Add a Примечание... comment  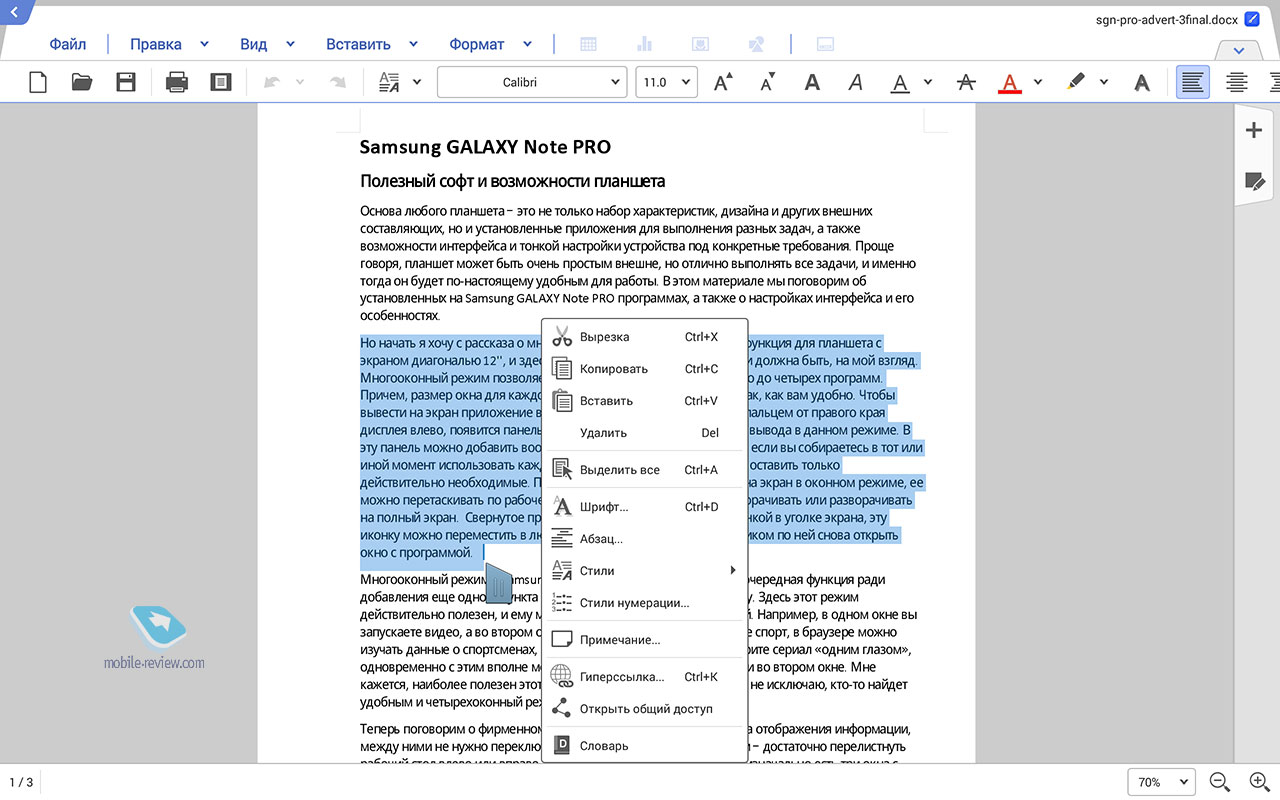pos(645,640)
